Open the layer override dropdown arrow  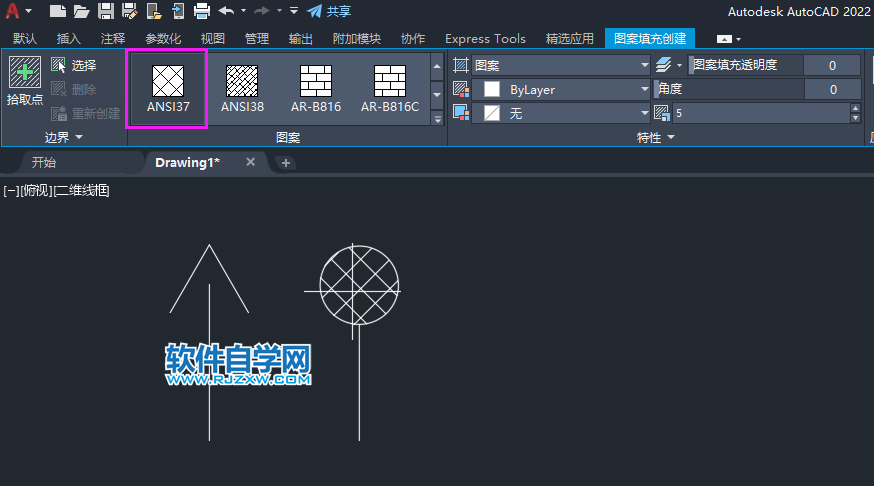679,65
